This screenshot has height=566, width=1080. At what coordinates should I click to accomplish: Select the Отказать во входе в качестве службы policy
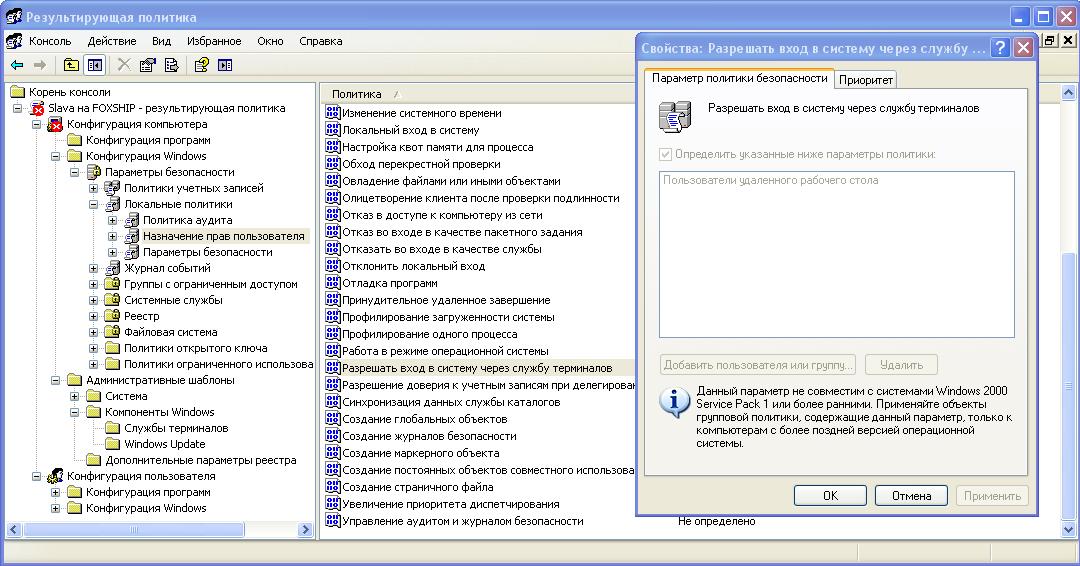[442, 249]
